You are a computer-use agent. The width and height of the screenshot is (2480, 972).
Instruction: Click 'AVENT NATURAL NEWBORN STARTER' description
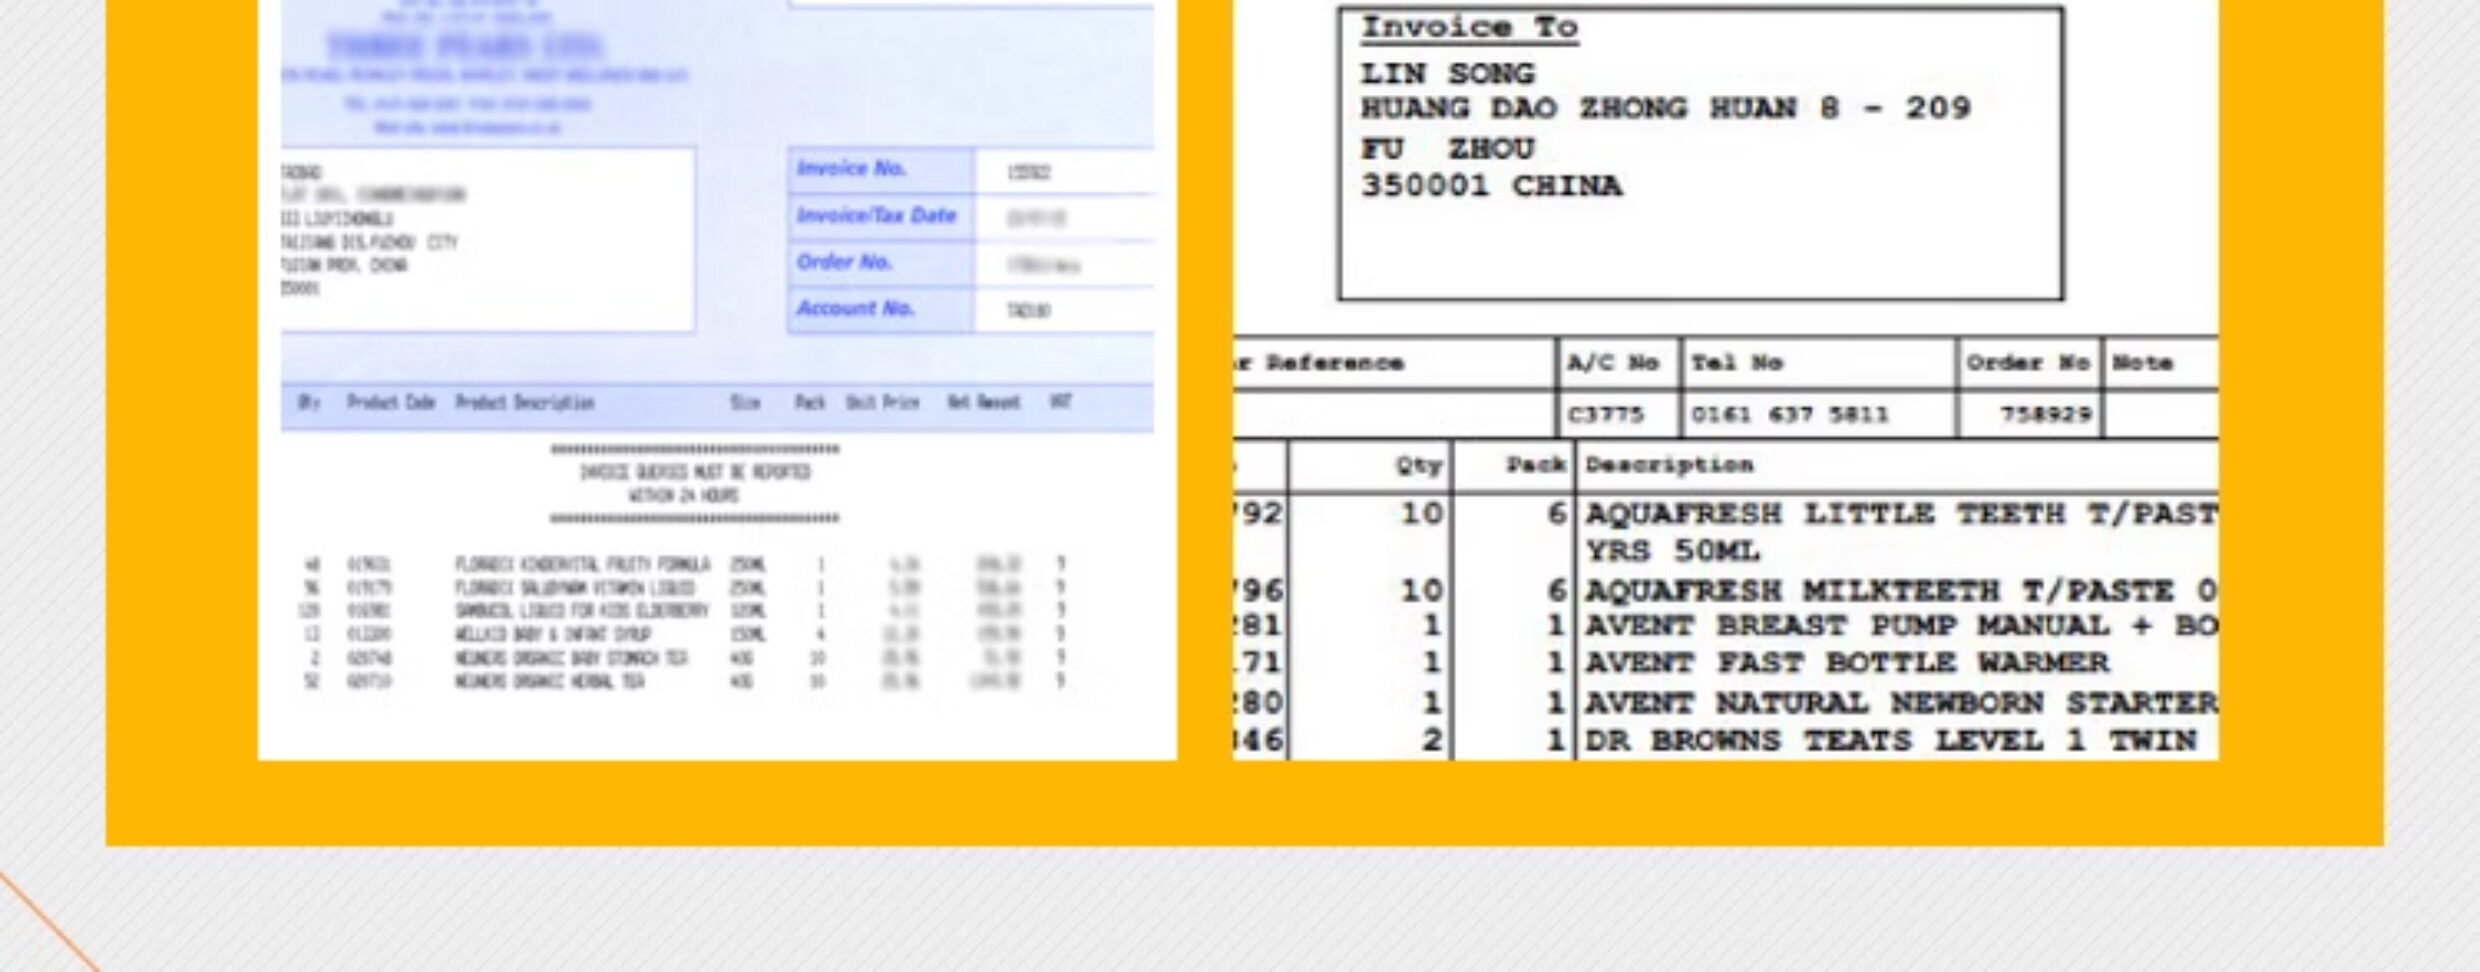[x=1902, y=704]
